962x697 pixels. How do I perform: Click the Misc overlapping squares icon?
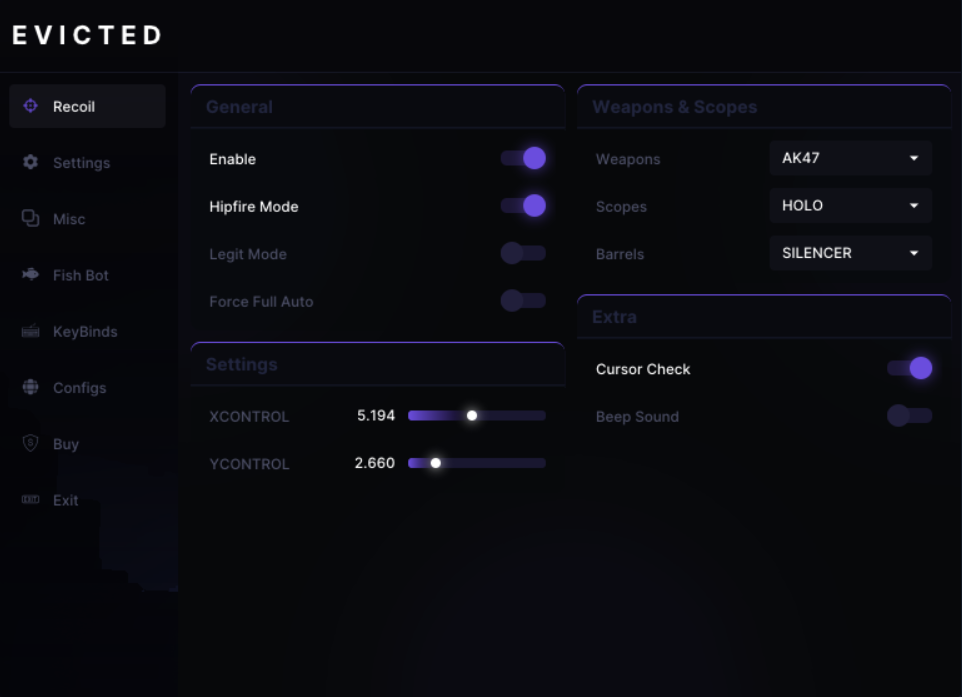click(x=30, y=218)
